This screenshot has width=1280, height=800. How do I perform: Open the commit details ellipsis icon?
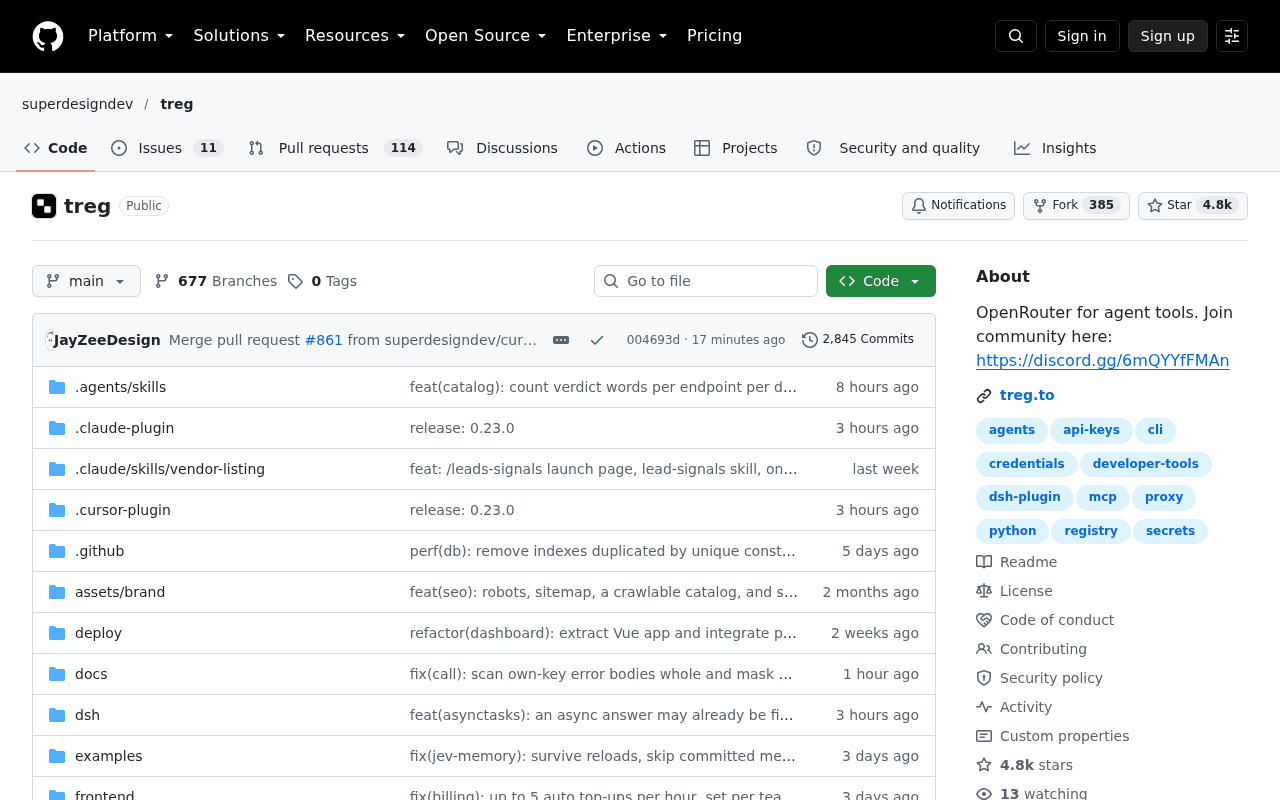point(561,340)
